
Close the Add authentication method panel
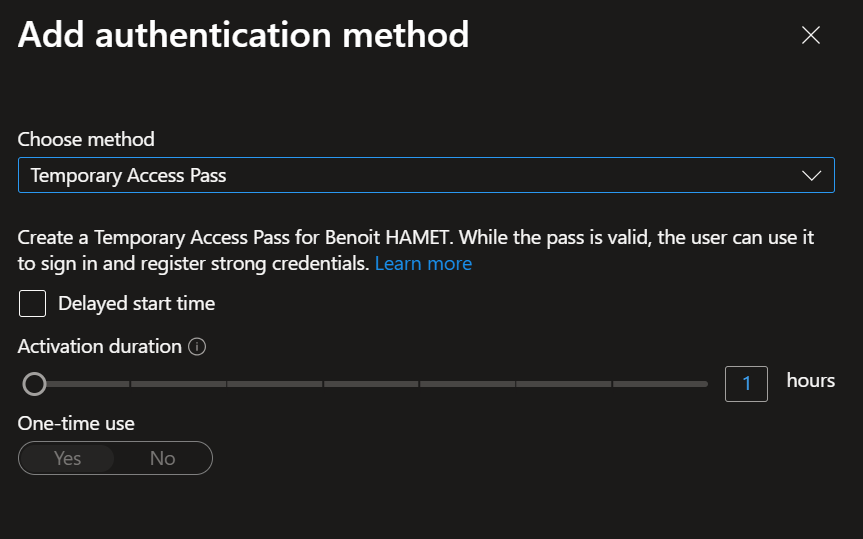[811, 36]
